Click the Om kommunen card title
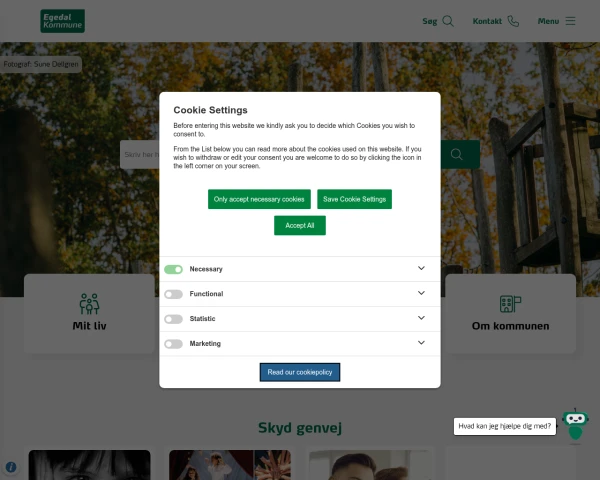This screenshot has width=600, height=480. (510, 326)
